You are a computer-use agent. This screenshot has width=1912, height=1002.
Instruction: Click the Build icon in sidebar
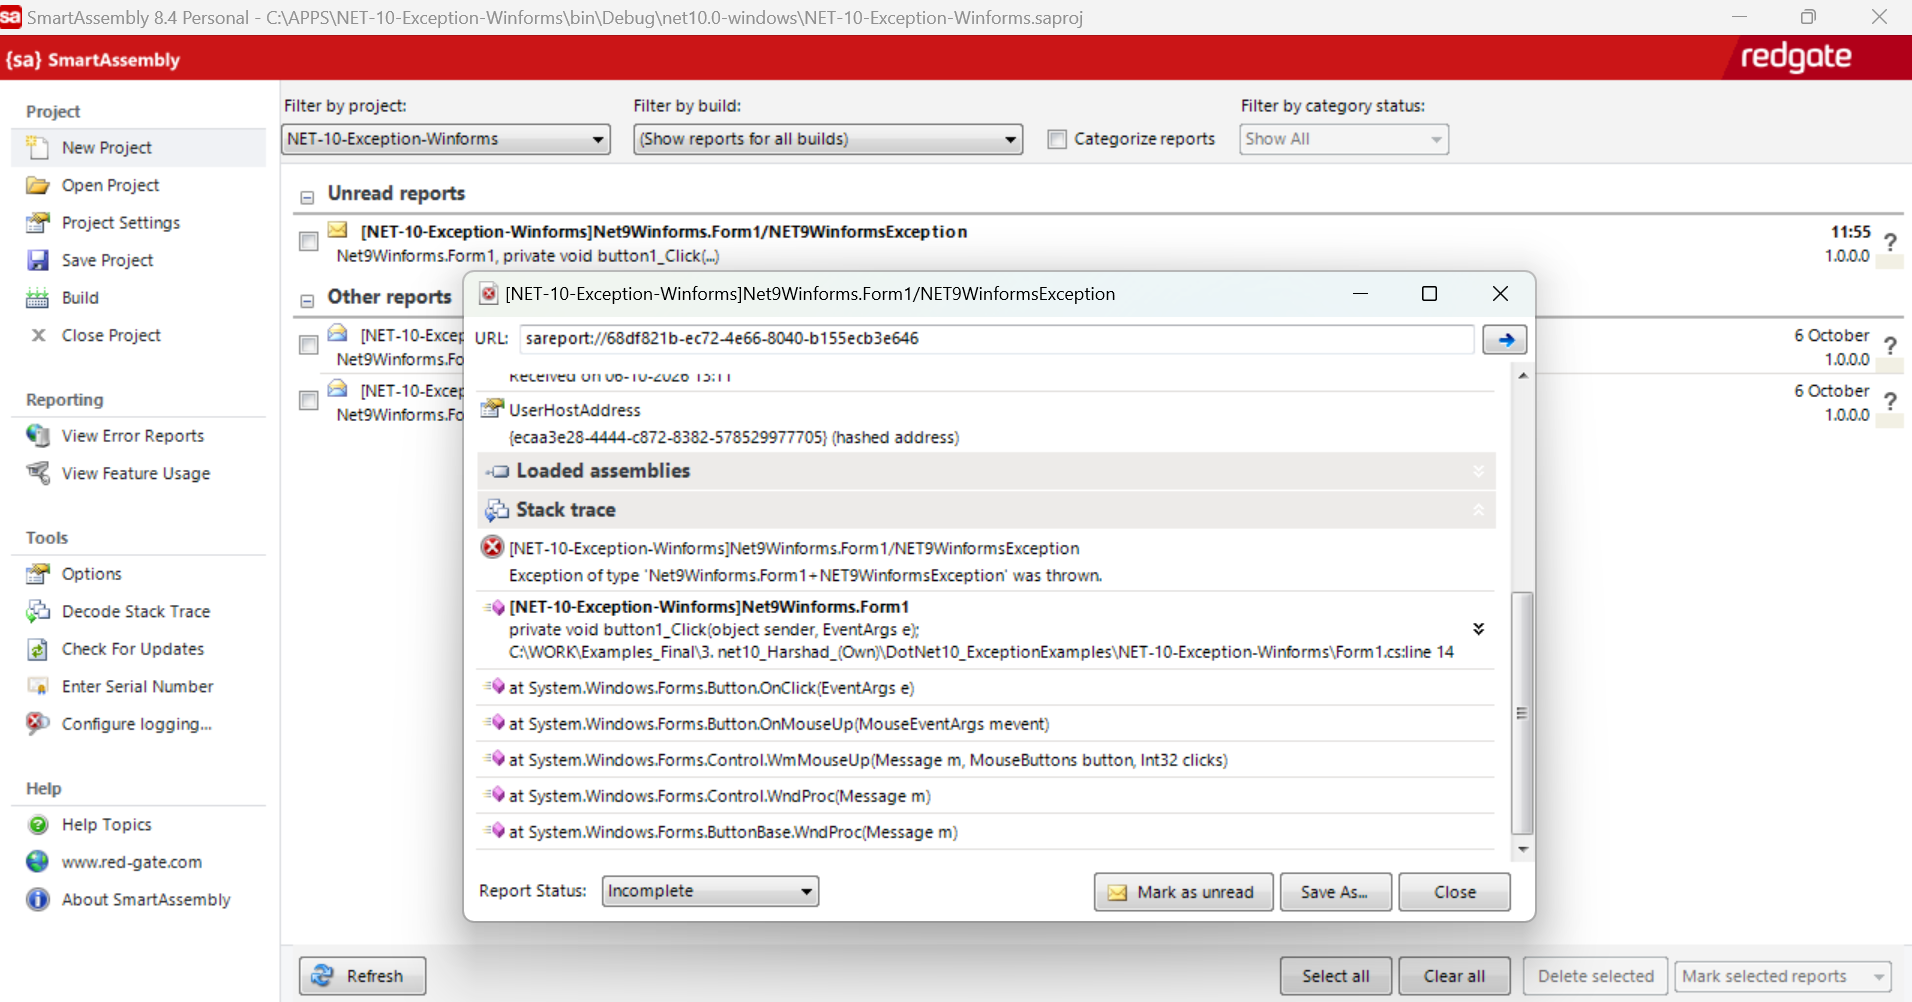pos(37,298)
